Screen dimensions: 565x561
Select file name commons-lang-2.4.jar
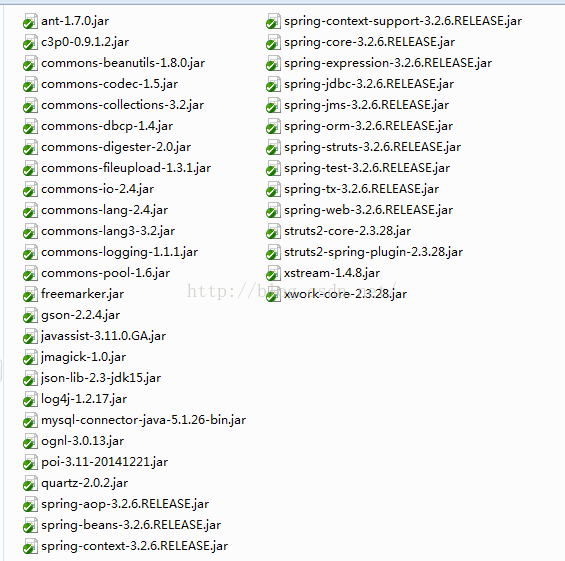[x=104, y=210]
